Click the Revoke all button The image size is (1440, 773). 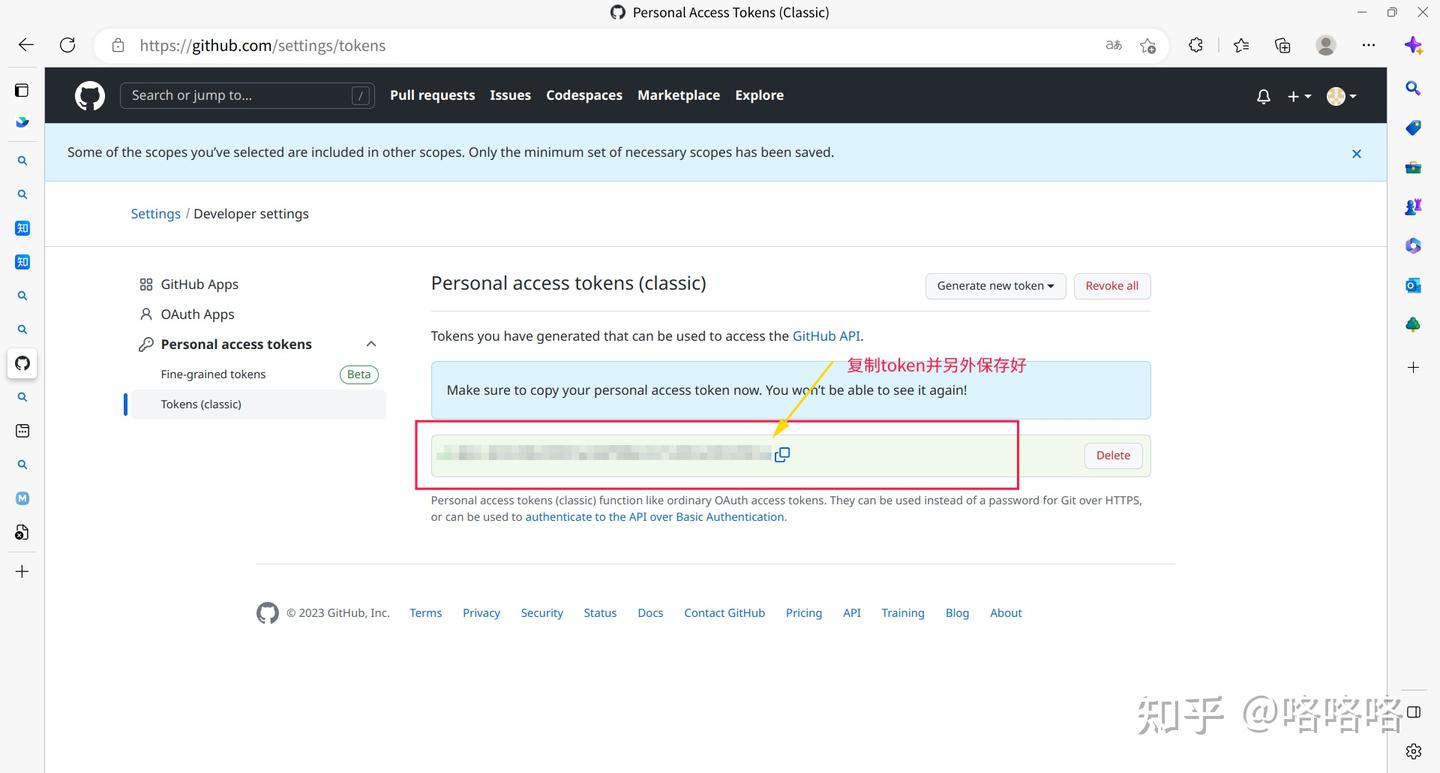(x=1112, y=286)
